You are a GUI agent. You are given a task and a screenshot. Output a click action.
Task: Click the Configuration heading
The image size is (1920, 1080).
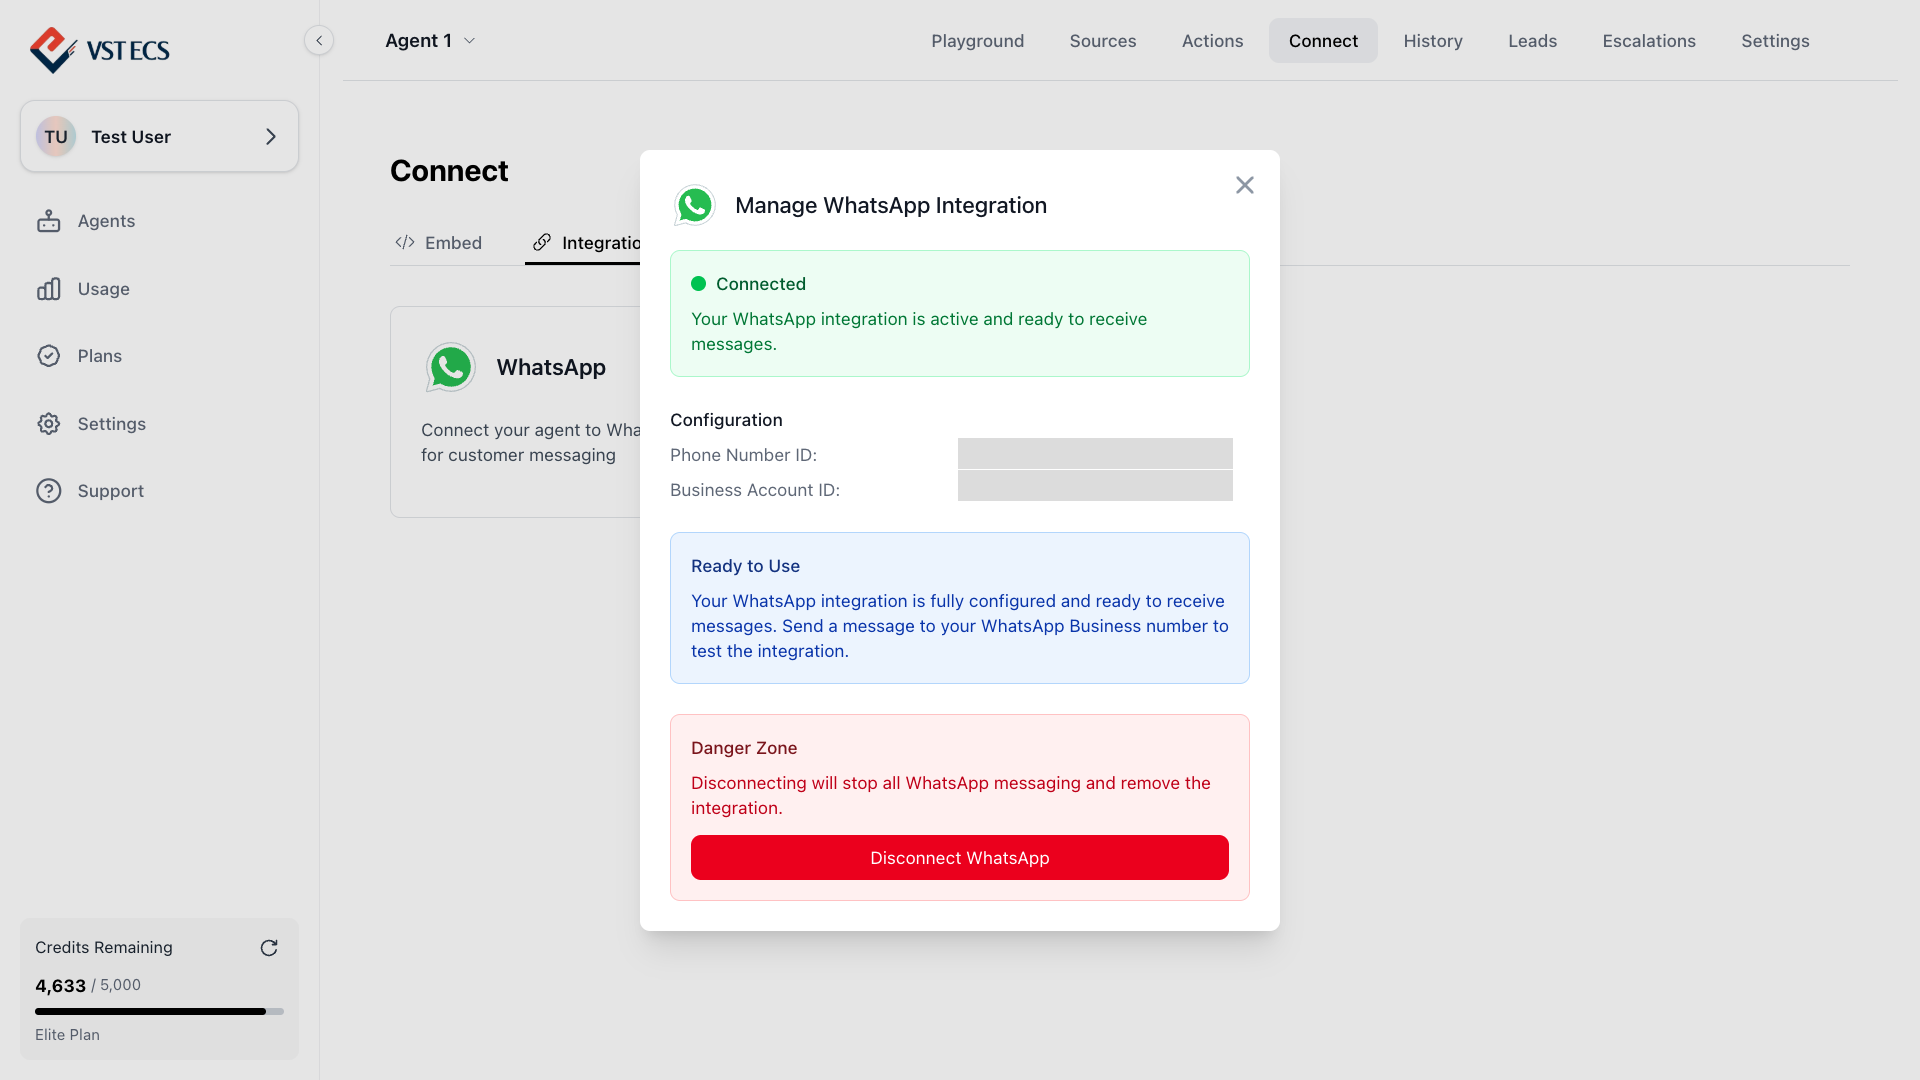click(726, 420)
